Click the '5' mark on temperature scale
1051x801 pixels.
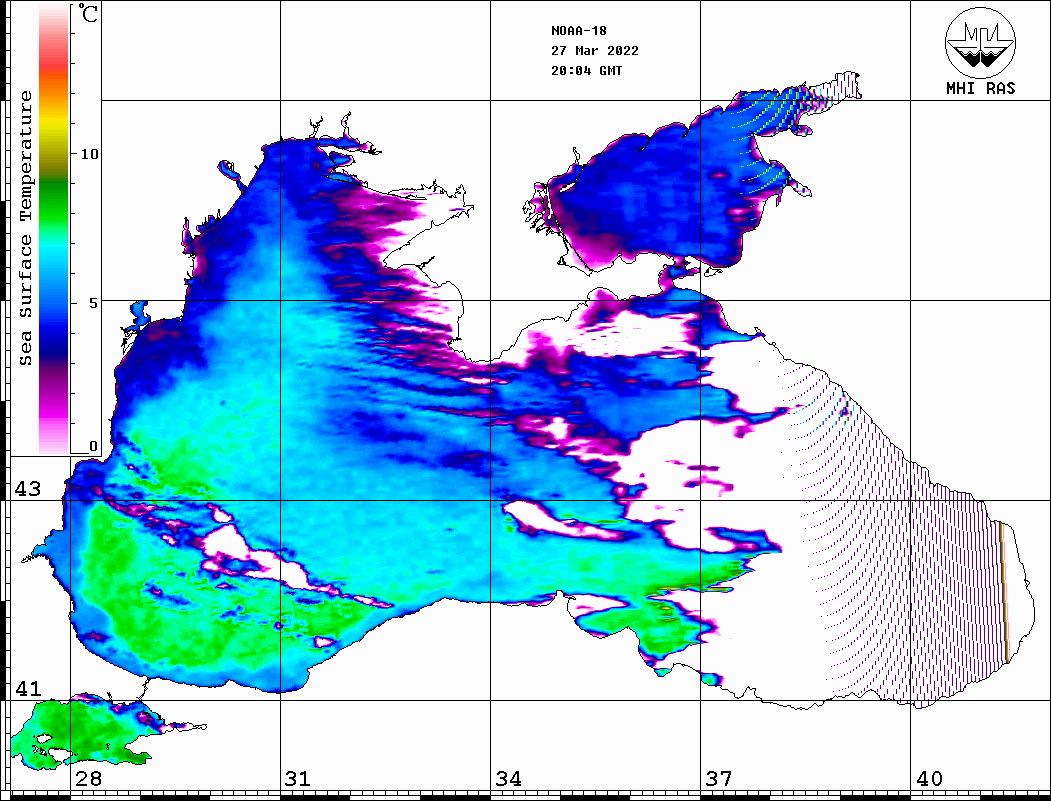pos(93,303)
